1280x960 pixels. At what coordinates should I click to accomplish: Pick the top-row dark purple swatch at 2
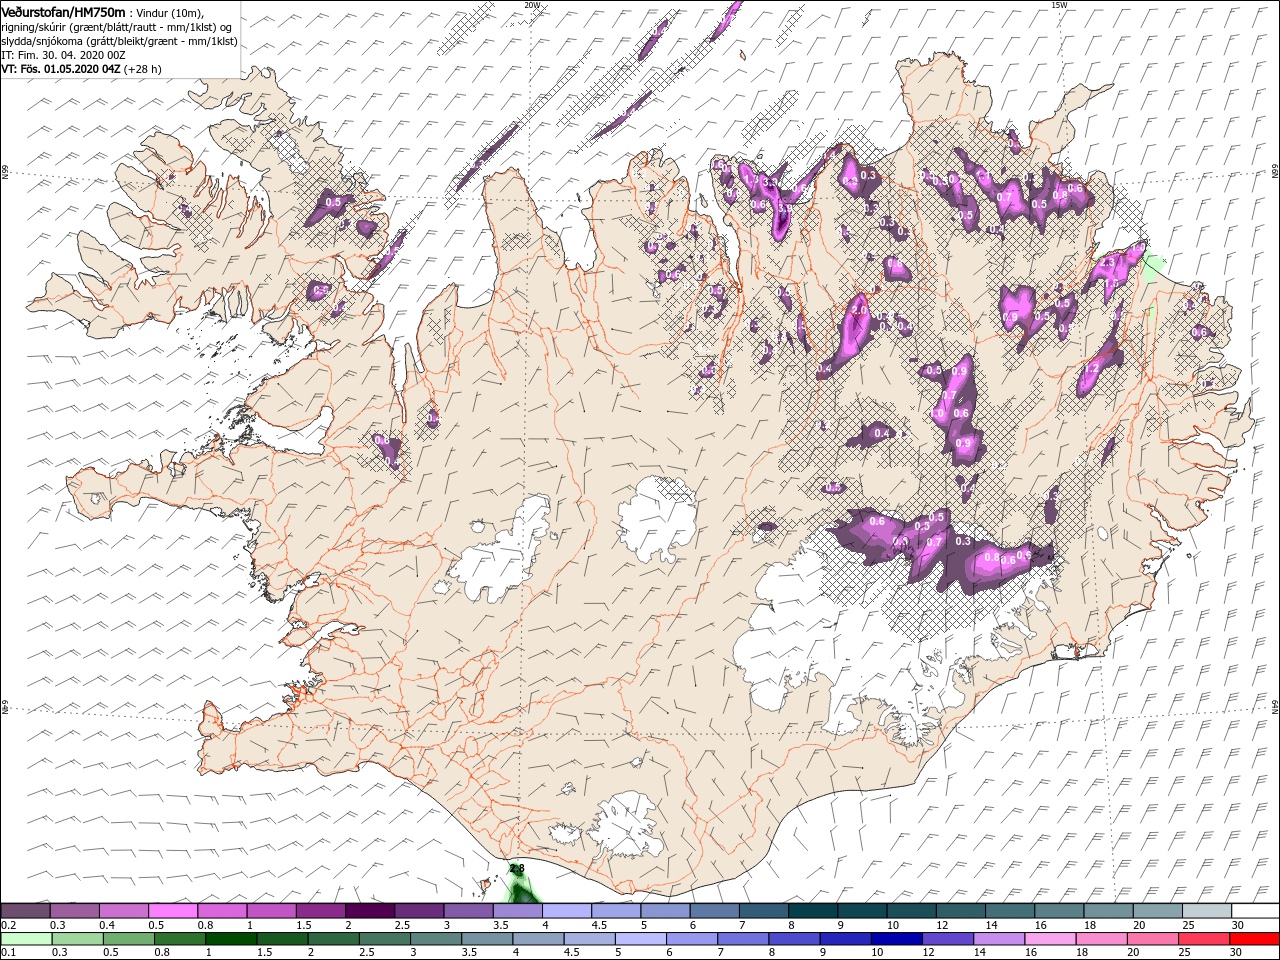(370, 911)
